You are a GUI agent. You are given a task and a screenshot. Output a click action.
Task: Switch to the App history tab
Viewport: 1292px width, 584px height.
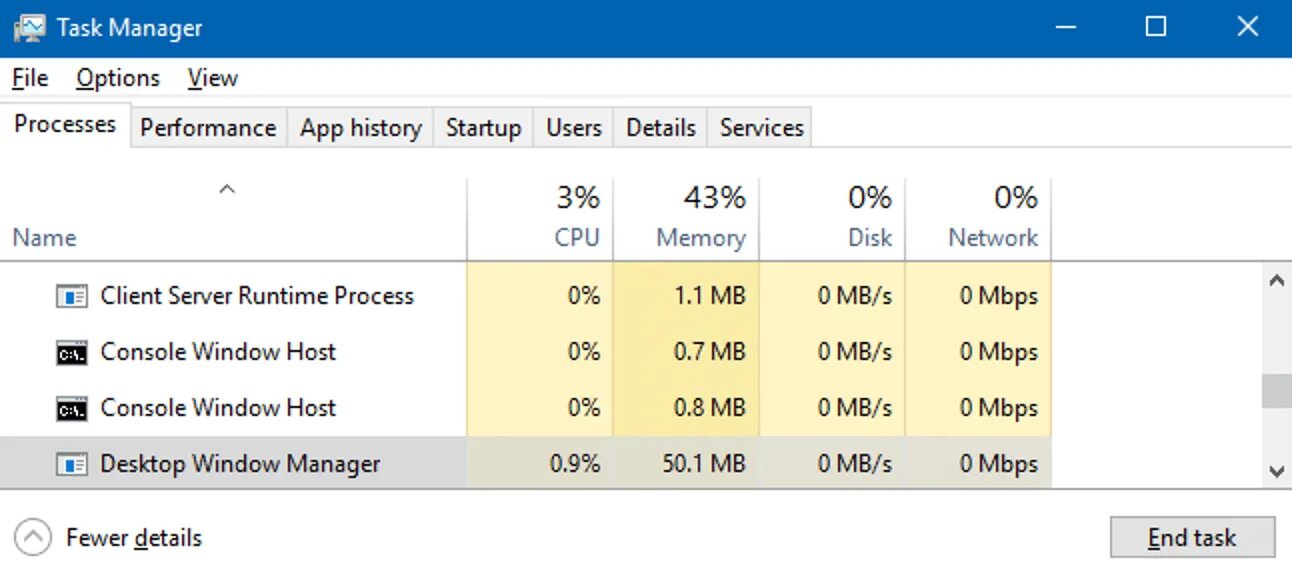tap(360, 128)
